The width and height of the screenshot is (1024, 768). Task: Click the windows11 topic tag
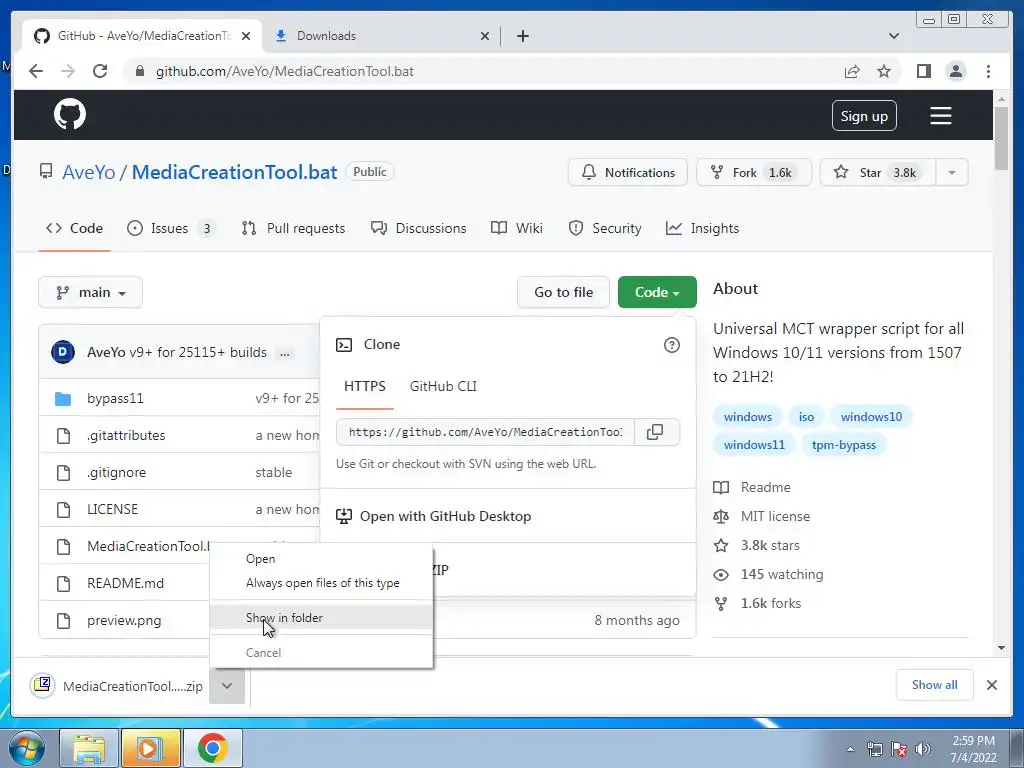(x=754, y=445)
